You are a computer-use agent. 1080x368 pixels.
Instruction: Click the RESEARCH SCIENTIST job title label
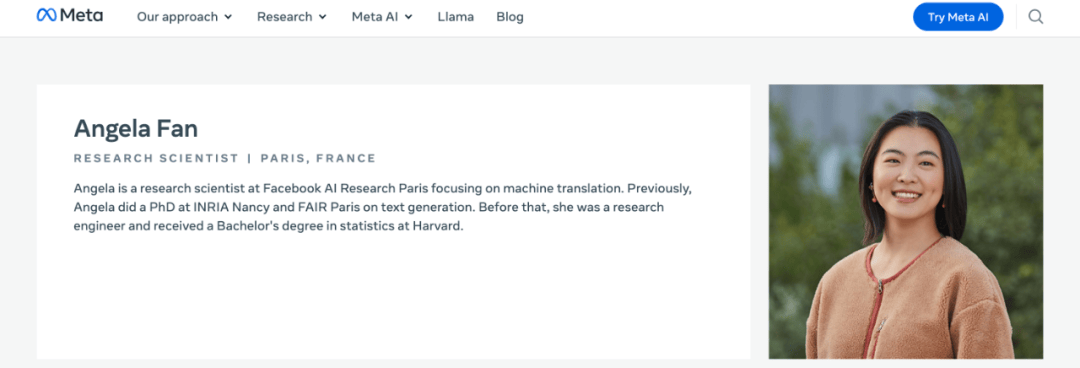[x=156, y=159]
